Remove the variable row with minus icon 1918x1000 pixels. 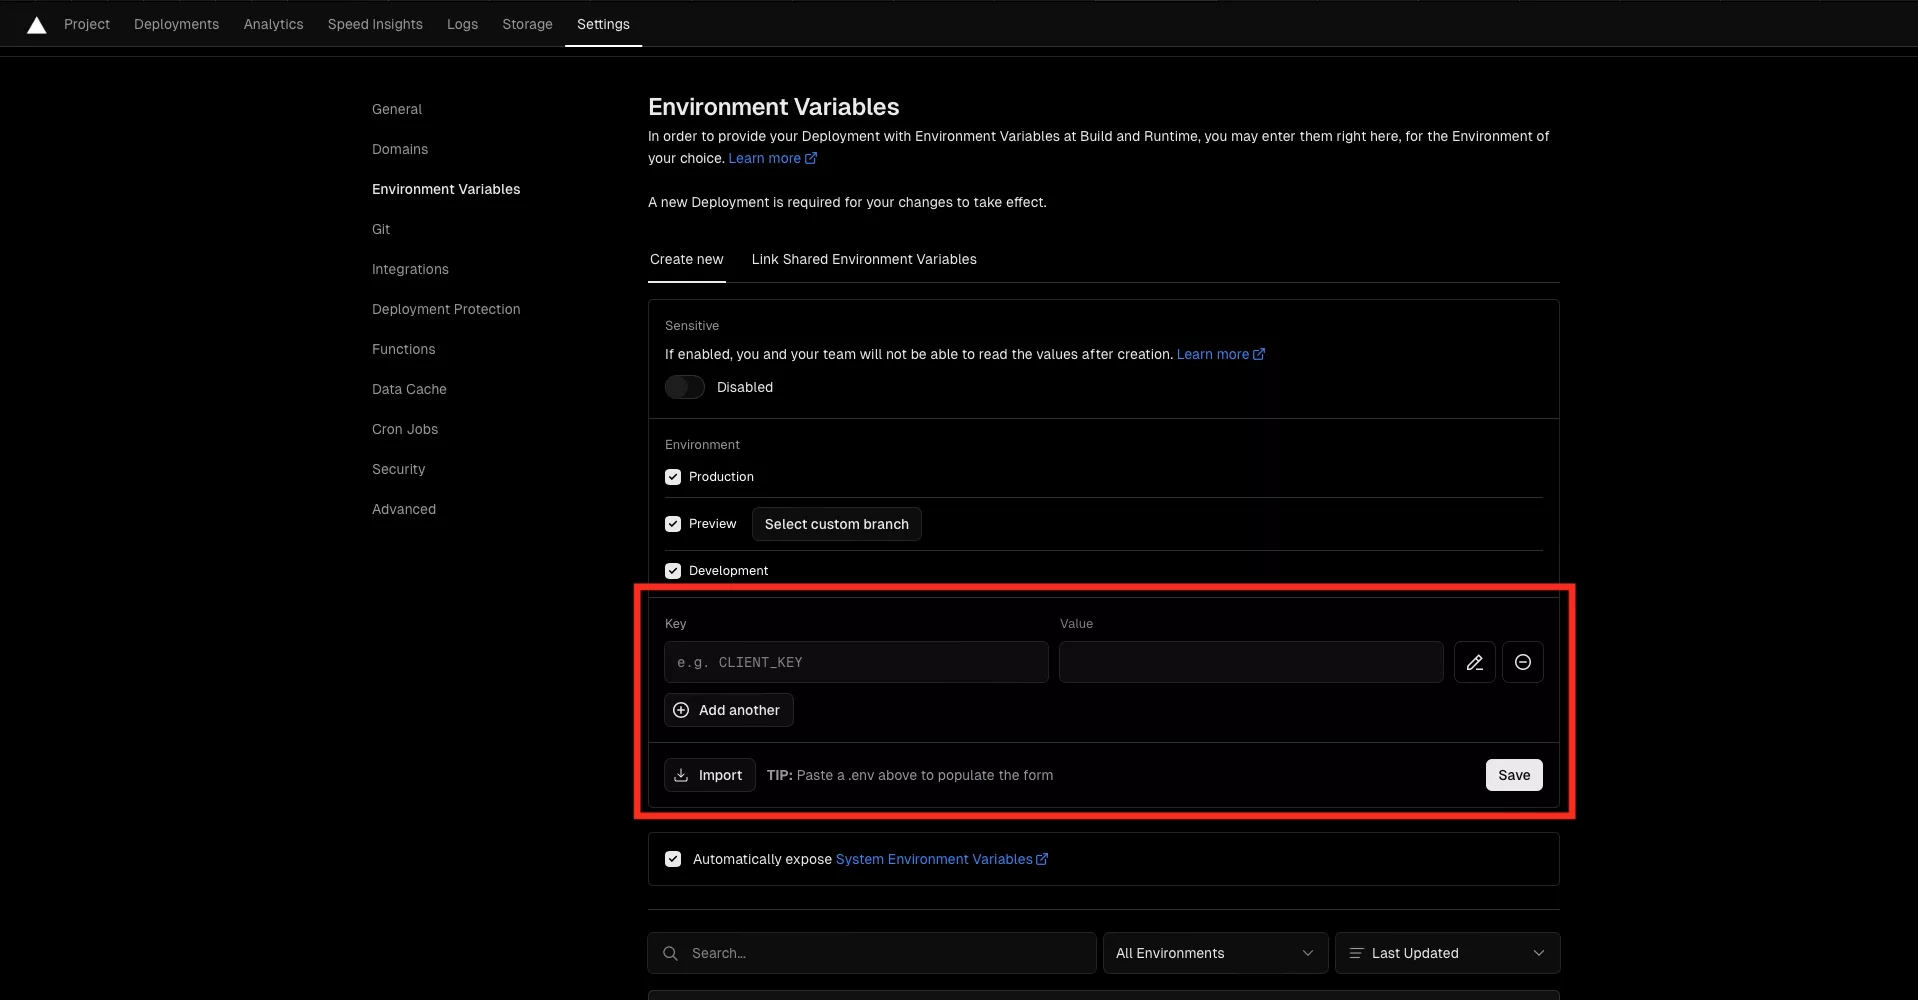[1522, 662]
